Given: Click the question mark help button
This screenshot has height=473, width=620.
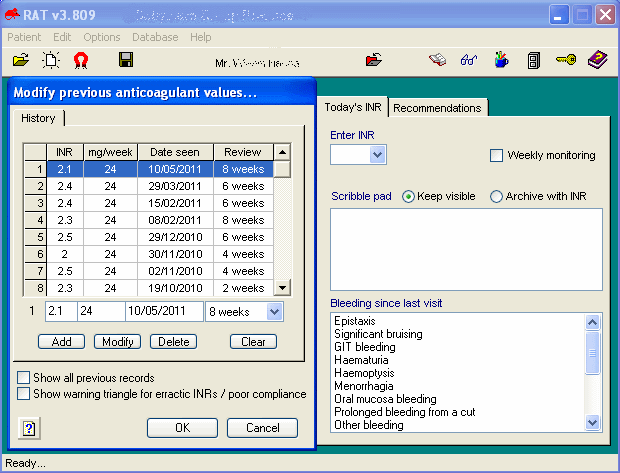Looking at the screenshot, I should [29, 428].
